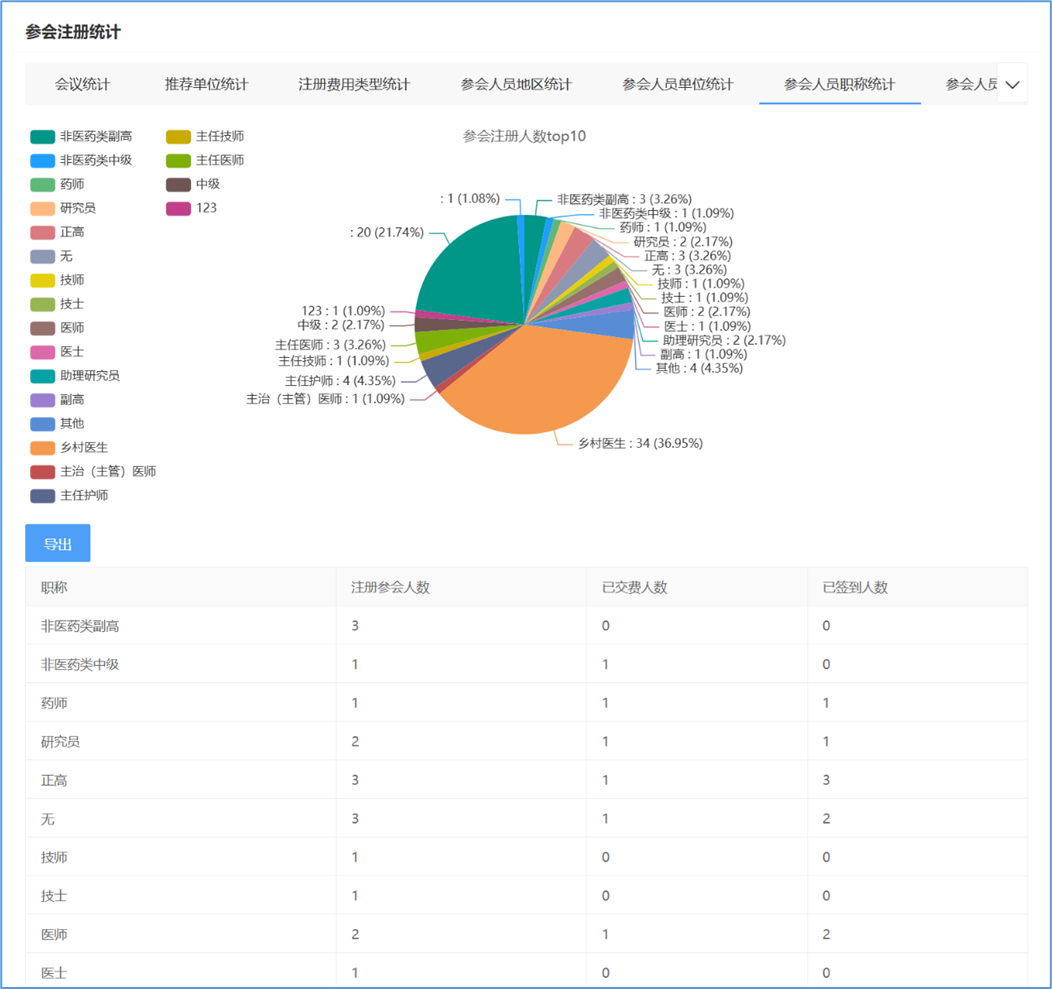Click the large teal 20-count pie slice
This screenshot has width=1052, height=989.
click(468, 270)
